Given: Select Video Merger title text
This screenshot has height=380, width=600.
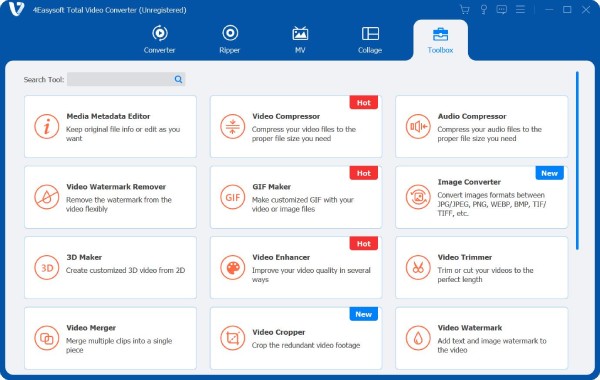Looking at the screenshot, I should 91,328.
